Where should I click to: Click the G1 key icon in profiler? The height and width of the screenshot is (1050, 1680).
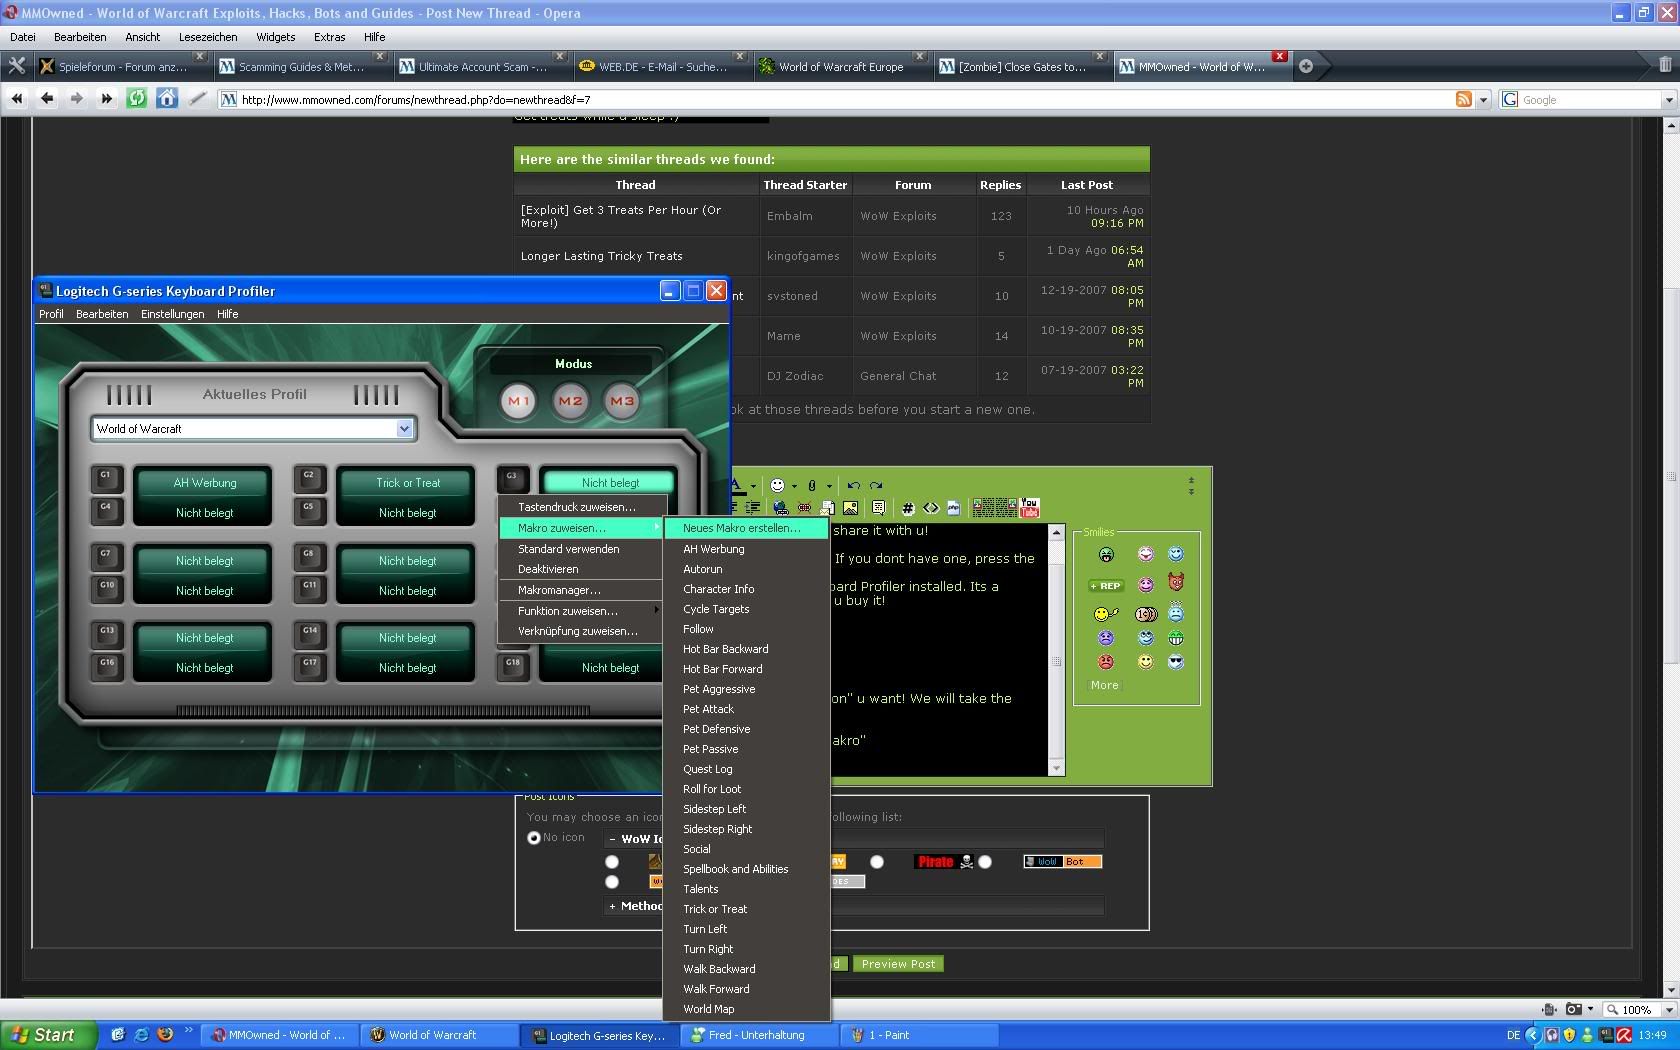(106, 478)
